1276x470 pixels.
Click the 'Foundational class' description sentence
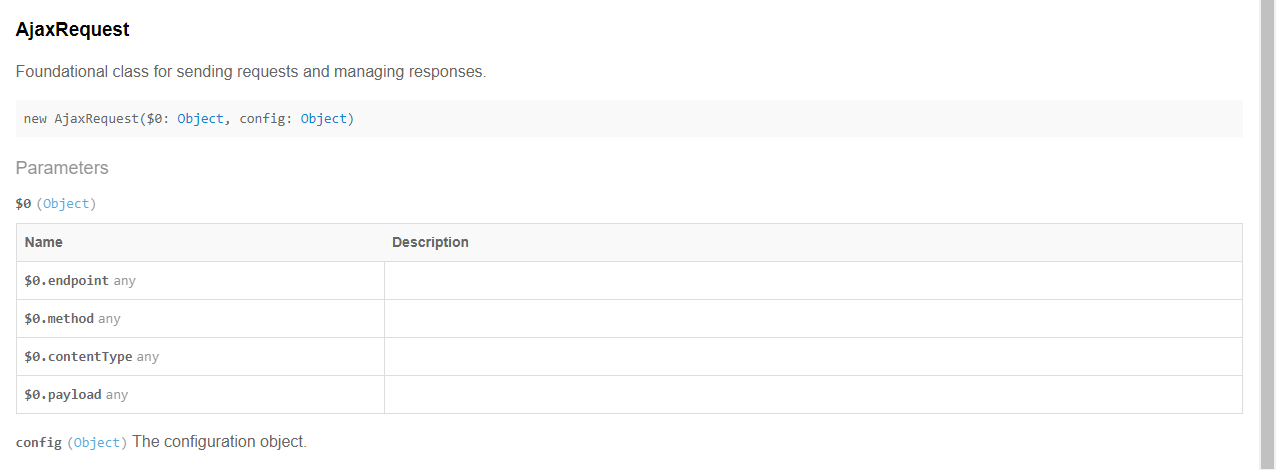pos(251,72)
